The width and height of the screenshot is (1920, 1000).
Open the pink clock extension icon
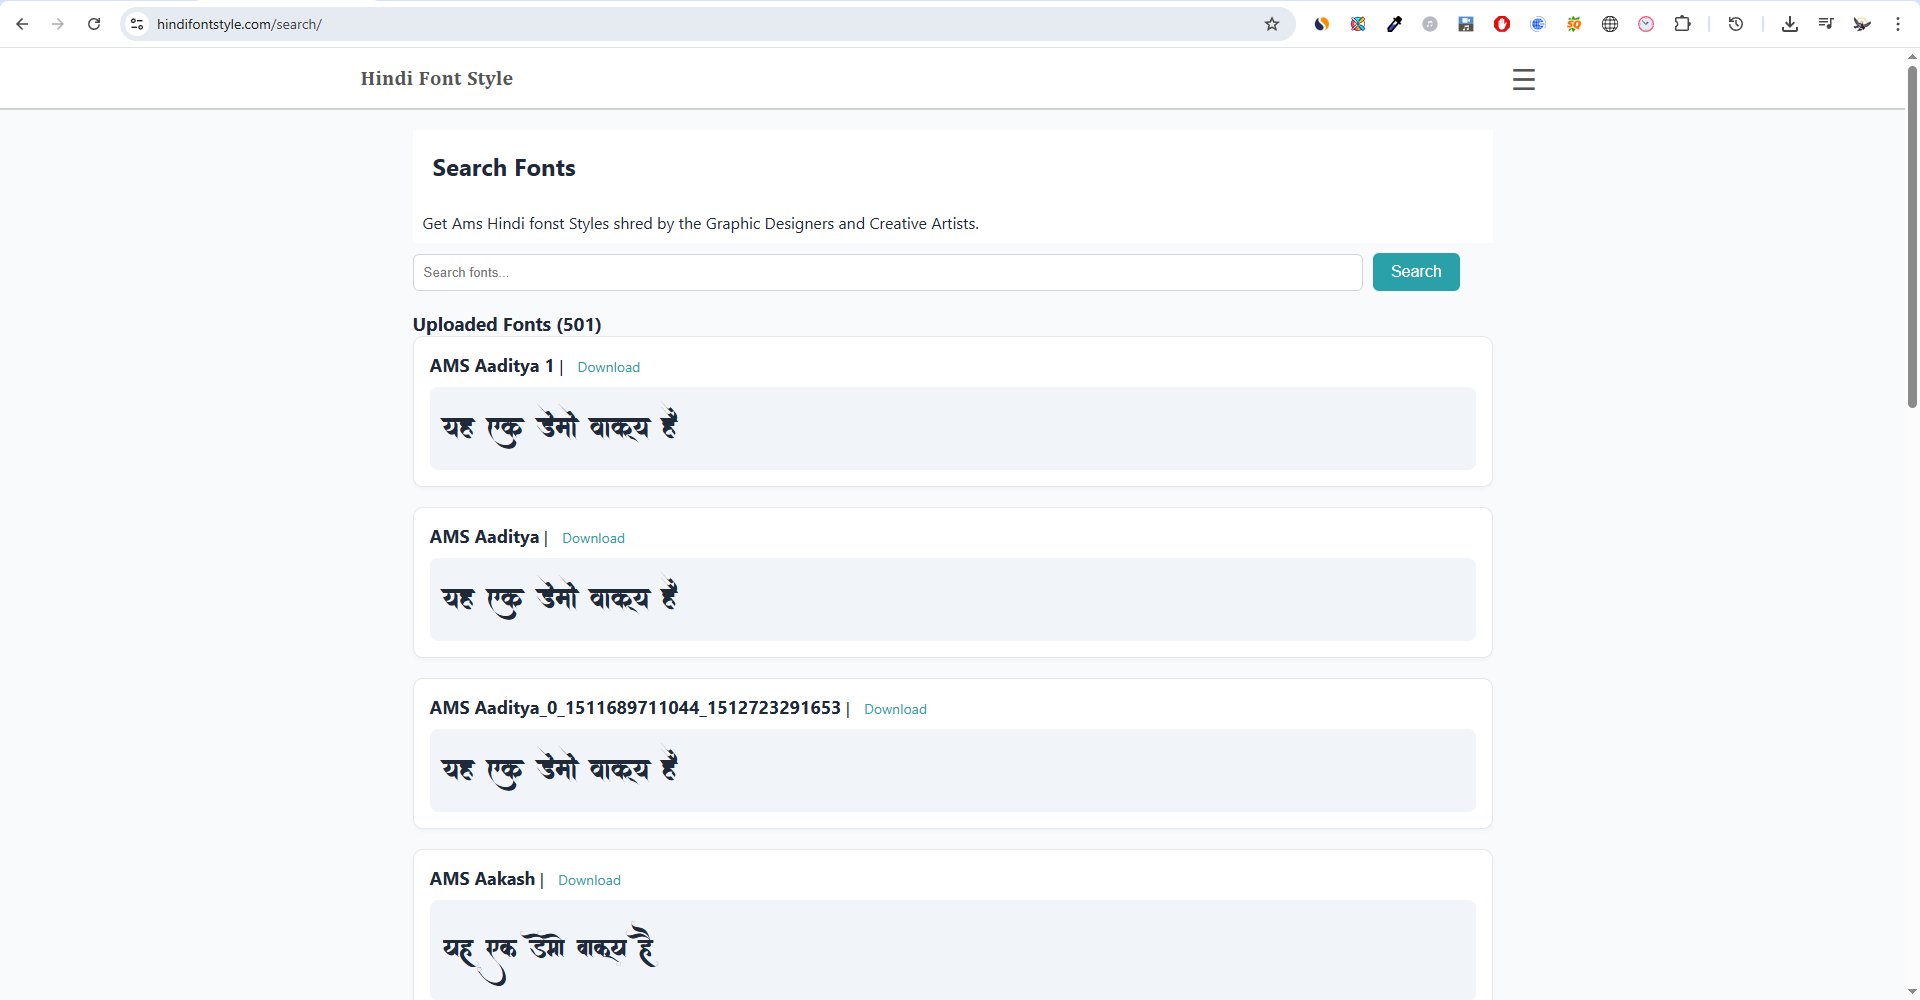point(1646,24)
